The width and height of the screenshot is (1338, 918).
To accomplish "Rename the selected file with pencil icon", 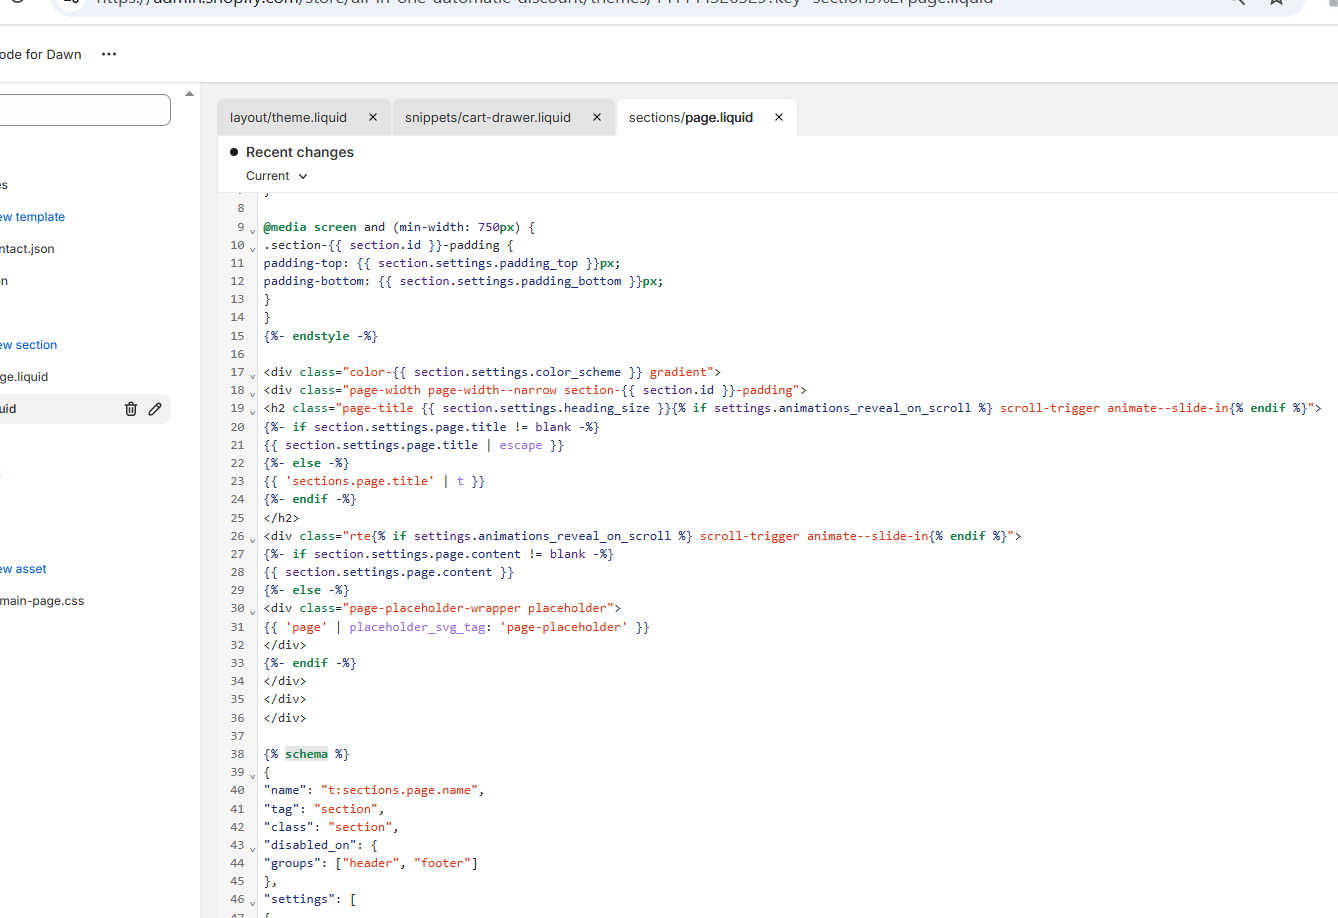I will 155,409.
